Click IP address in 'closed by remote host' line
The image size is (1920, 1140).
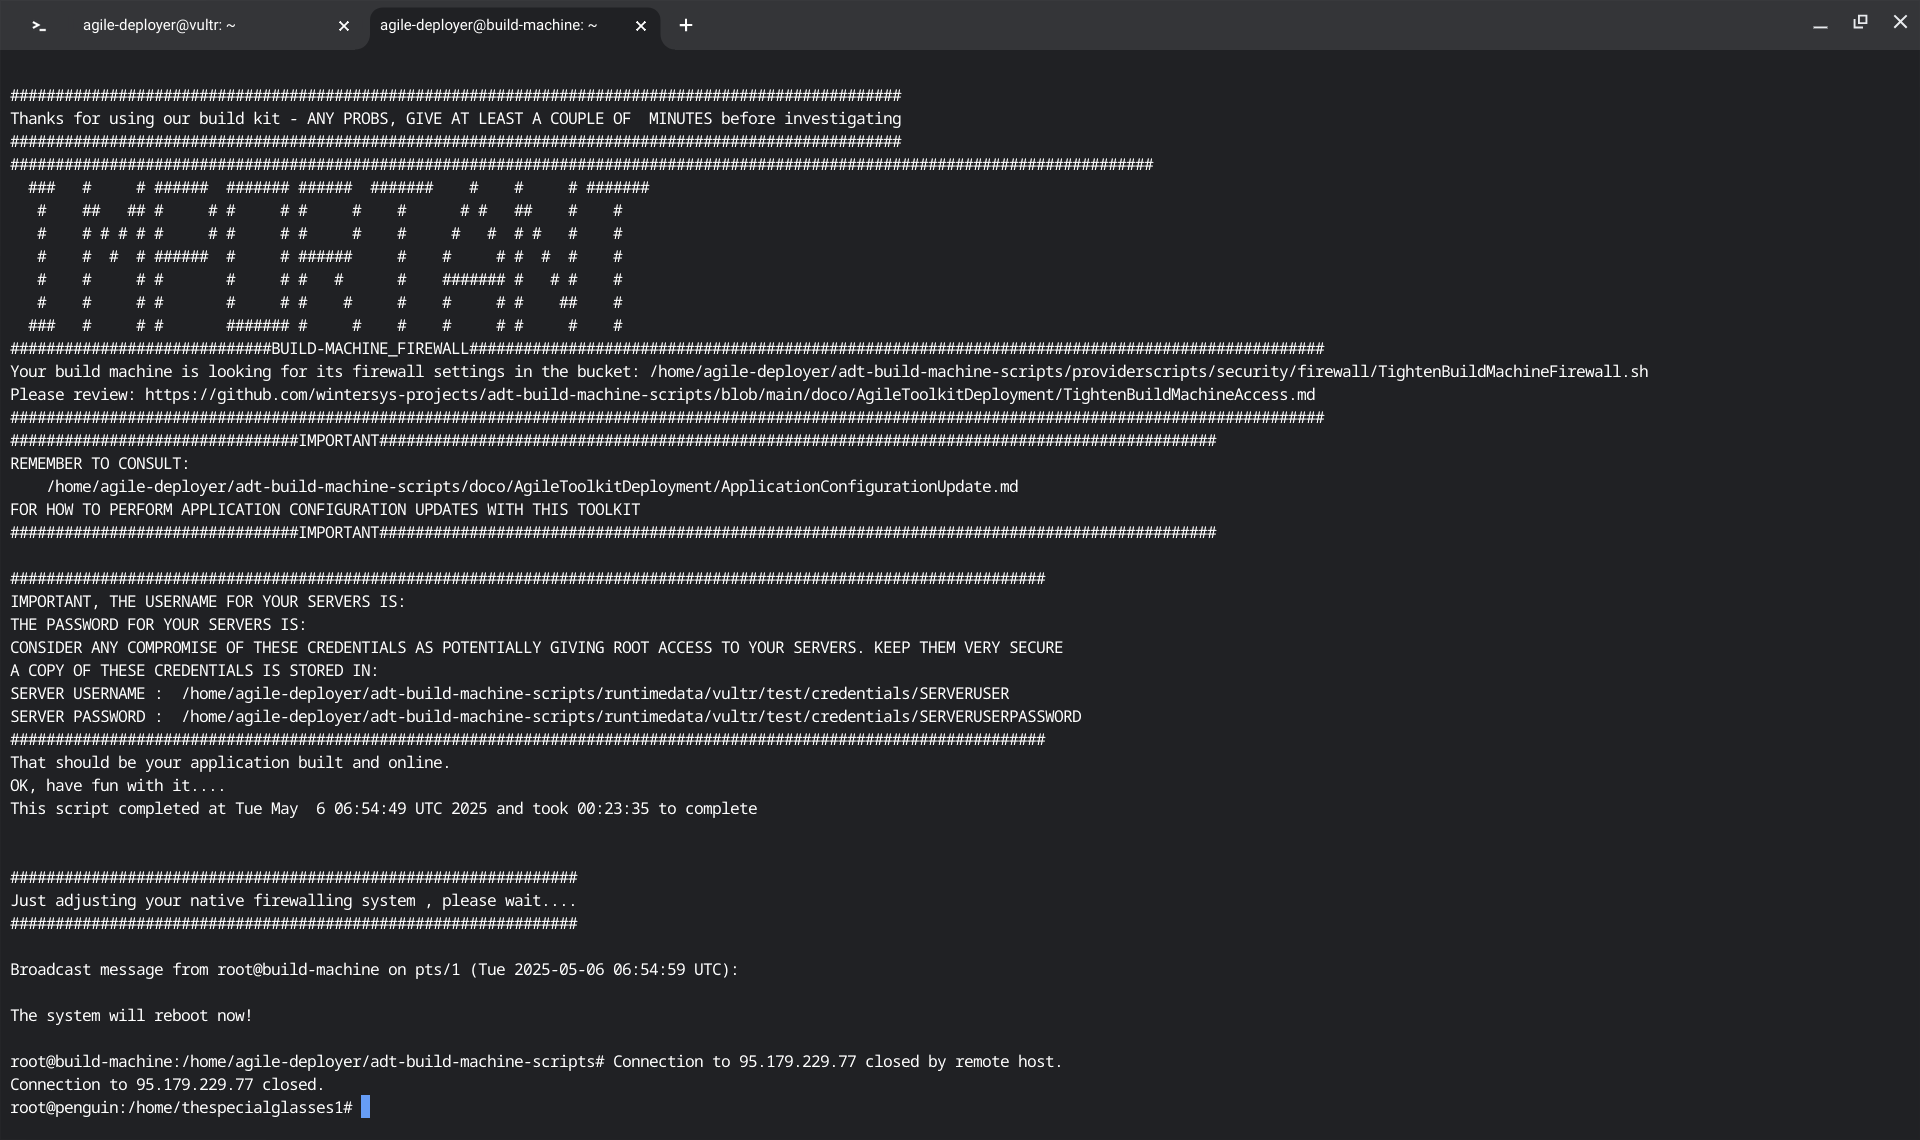pos(797,1062)
